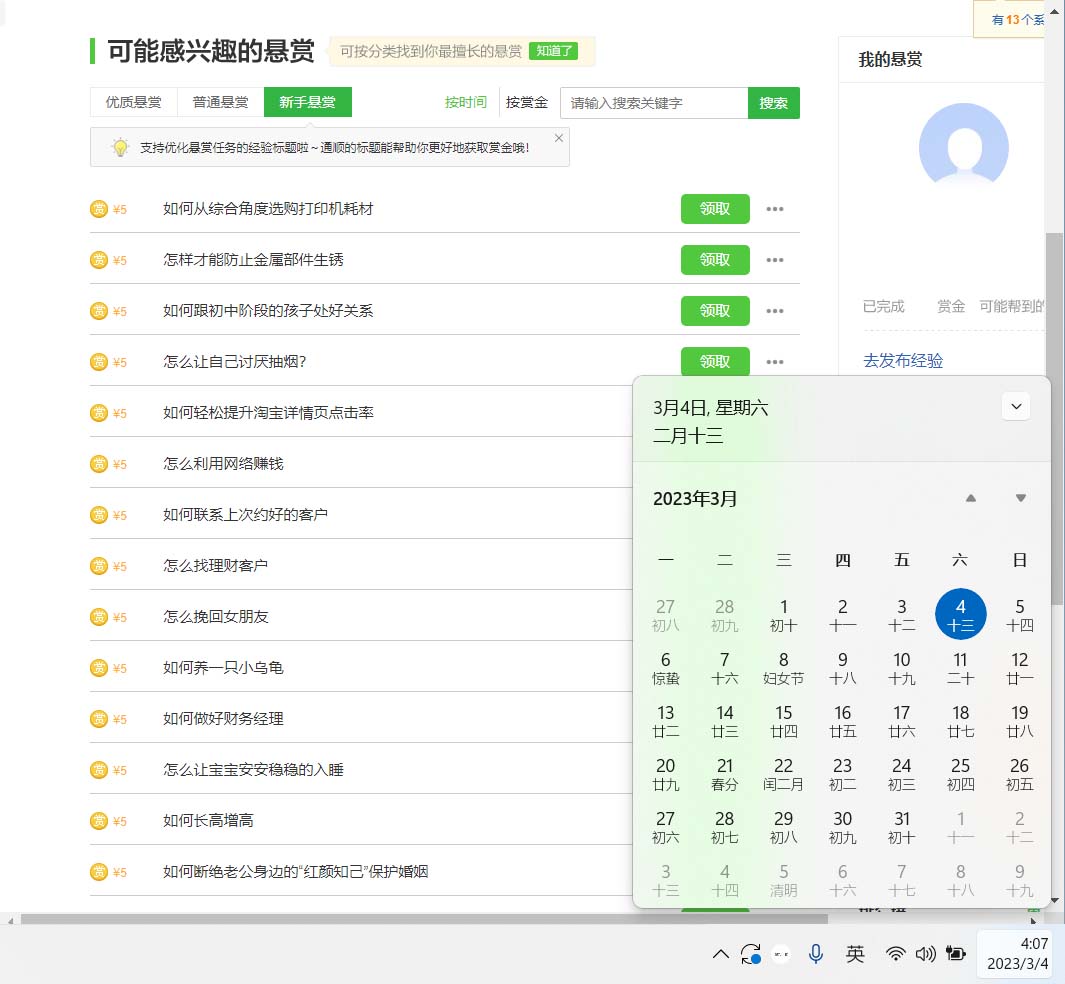Viewport: 1065px width, 984px height.
Task: Dismiss the tip banner with its X
Action: pyautogui.click(x=558, y=137)
